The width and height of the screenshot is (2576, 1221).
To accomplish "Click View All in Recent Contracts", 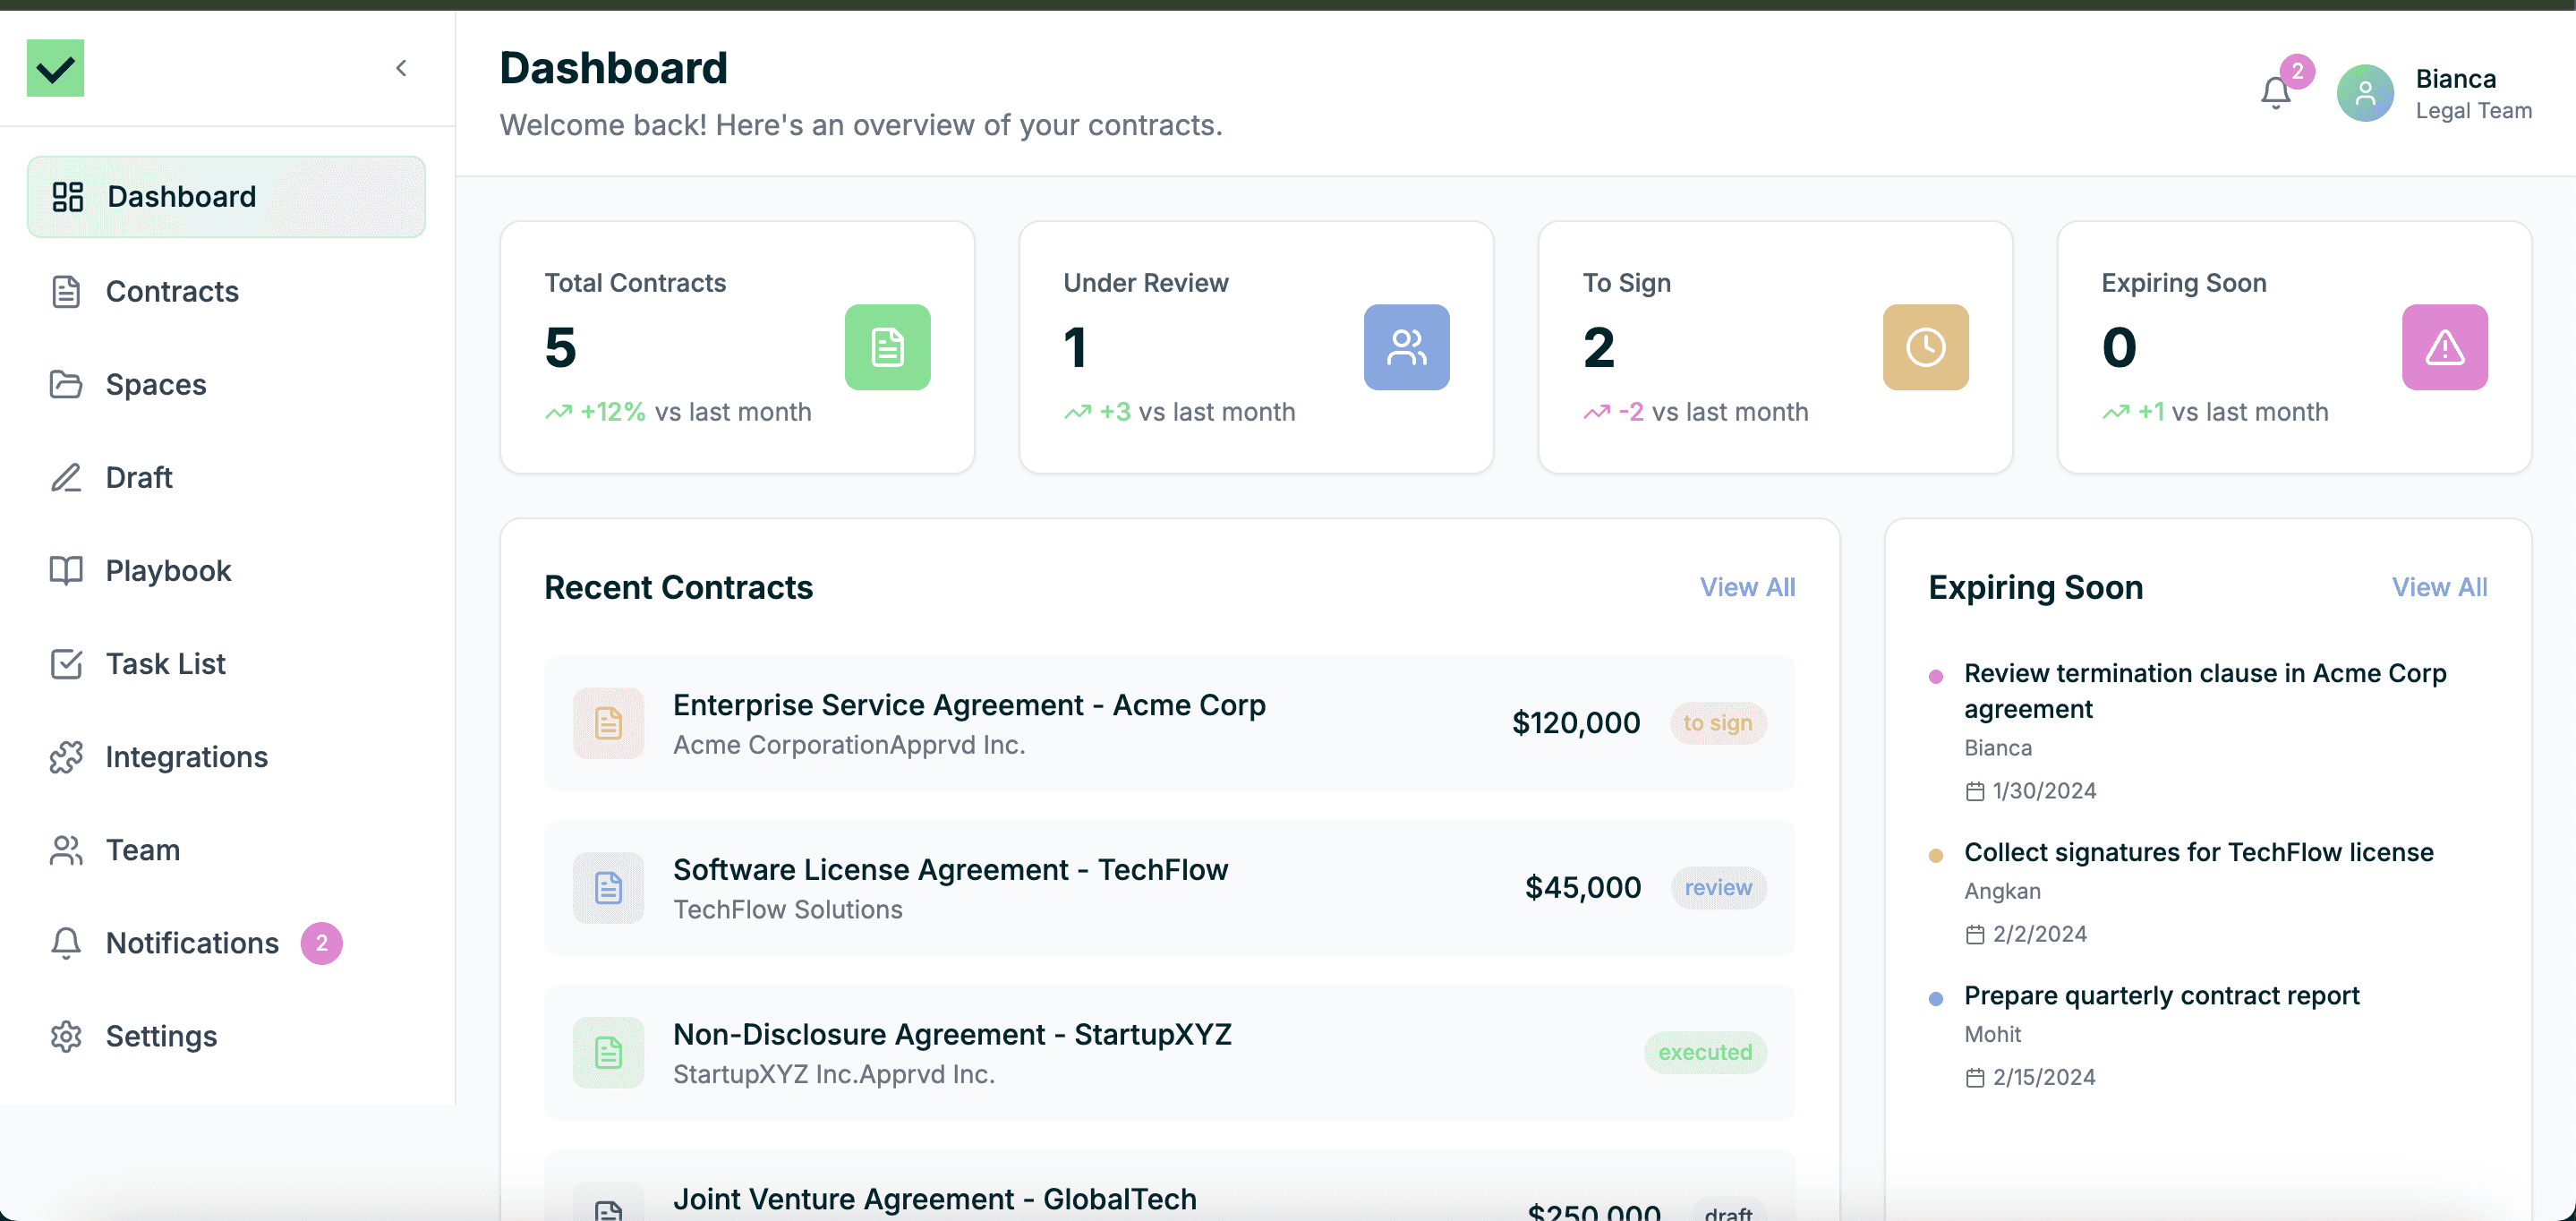I will (x=1747, y=587).
